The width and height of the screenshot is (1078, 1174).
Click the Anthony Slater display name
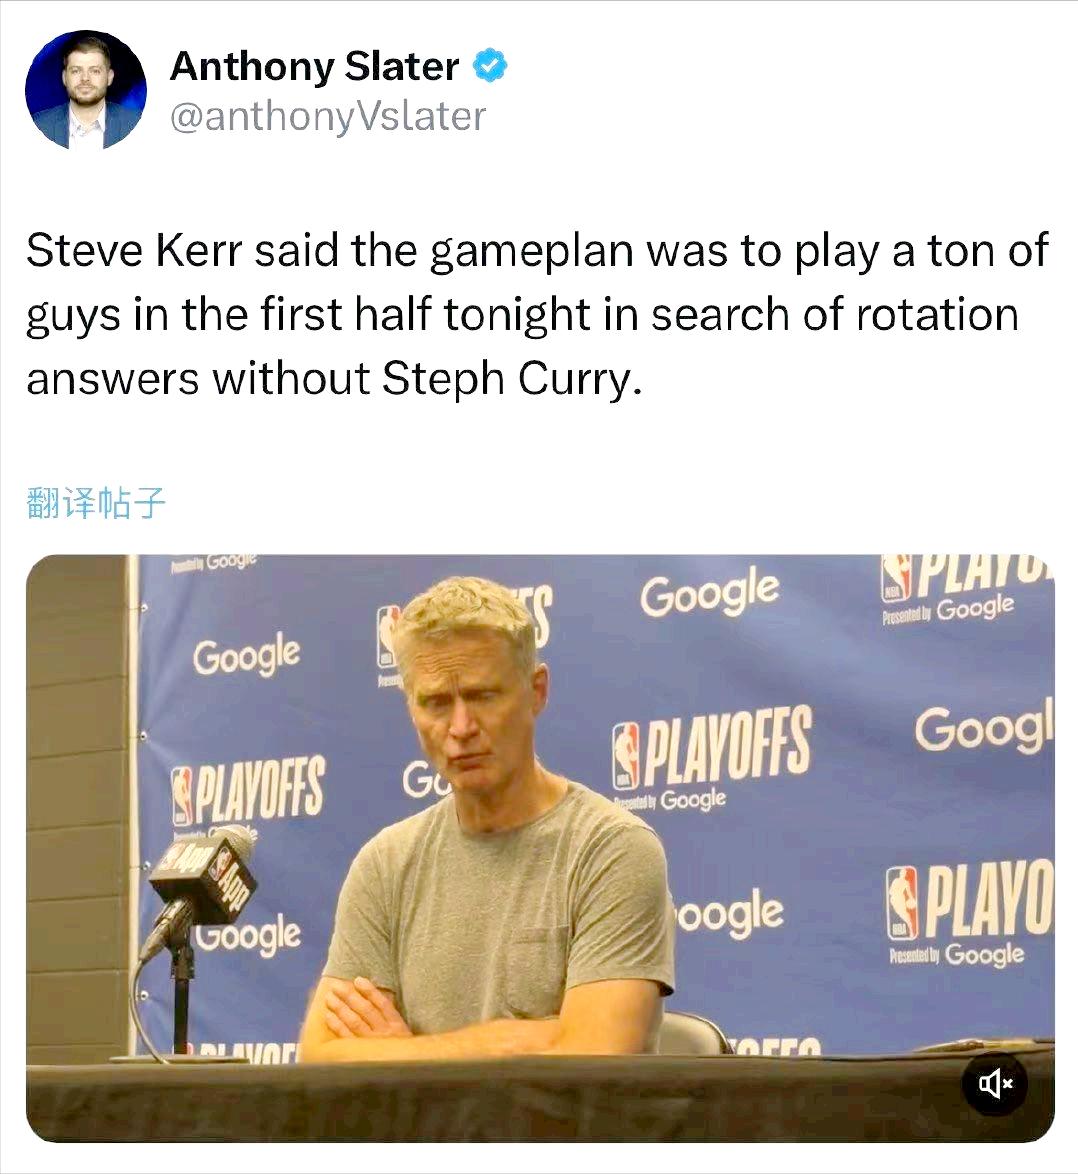coord(314,67)
